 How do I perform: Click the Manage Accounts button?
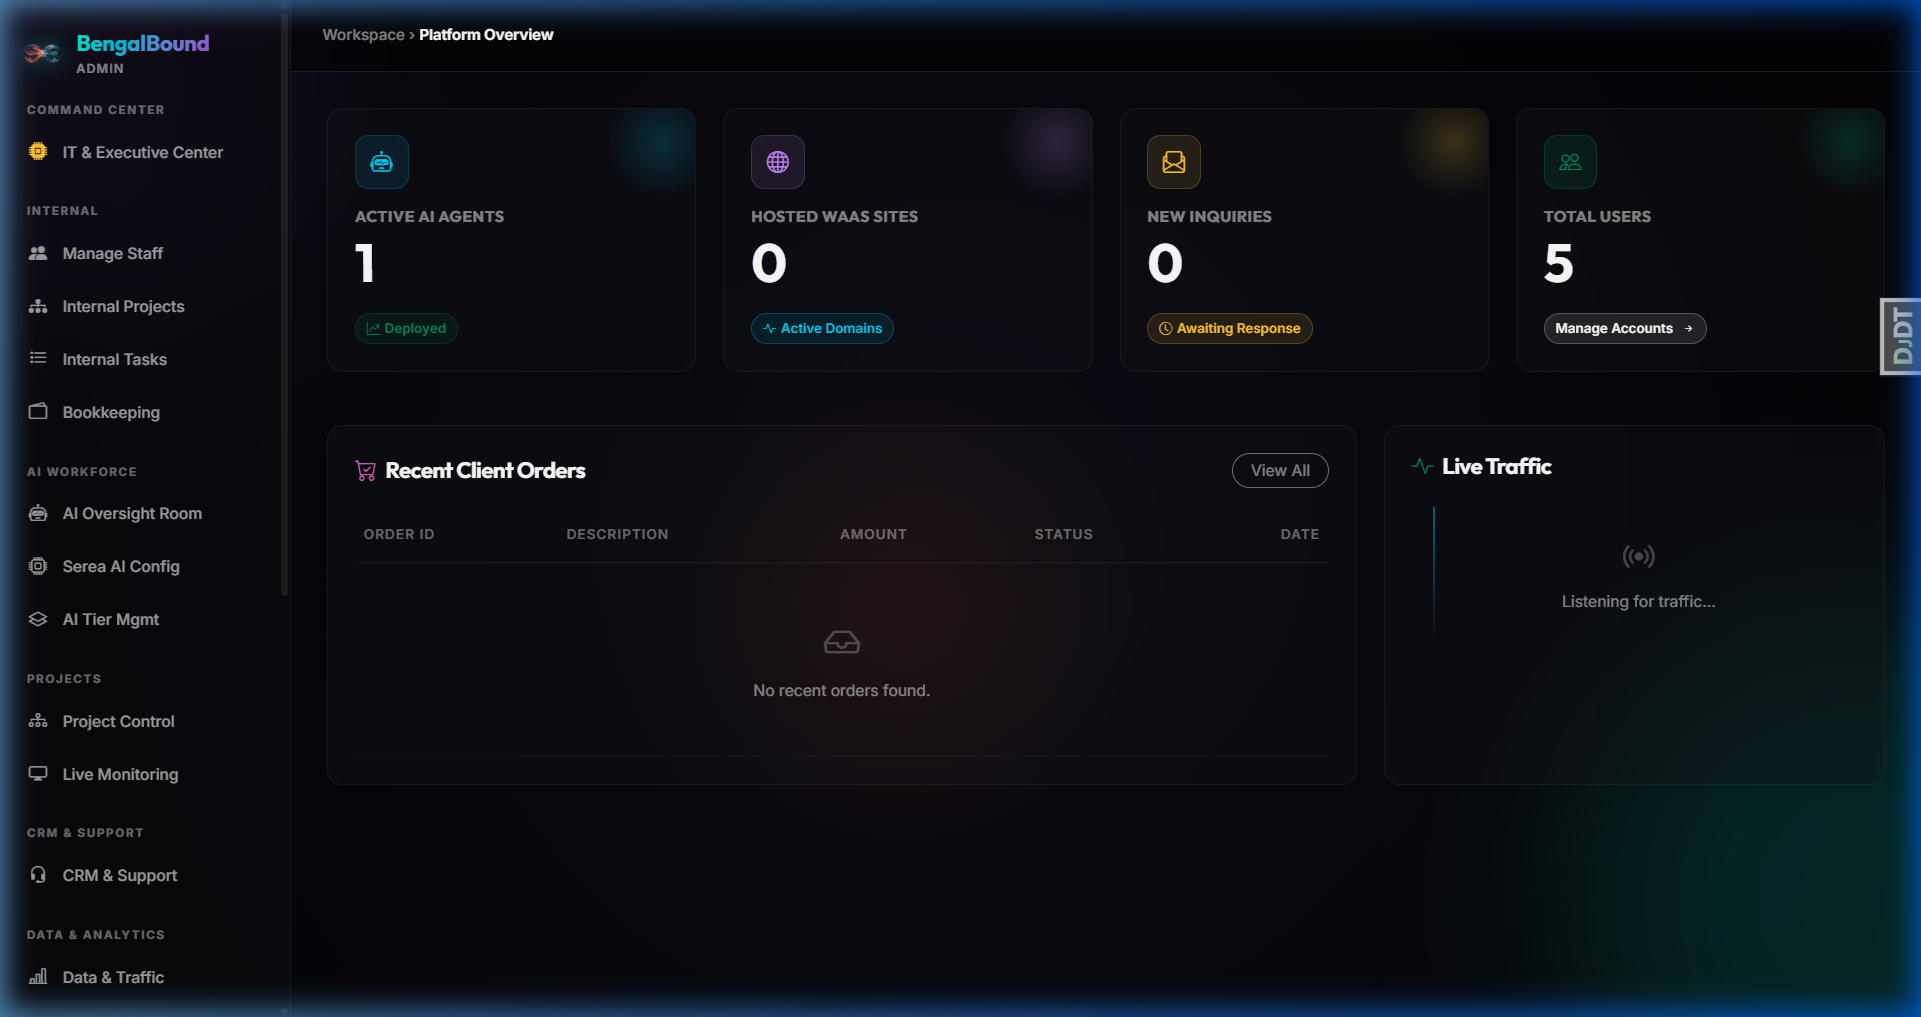click(1625, 328)
